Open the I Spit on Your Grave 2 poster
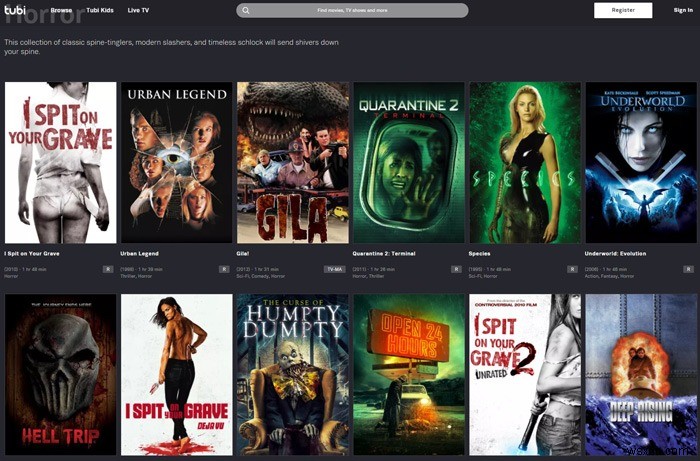Image resolution: width=700 pixels, height=461 pixels. [x=525, y=374]
